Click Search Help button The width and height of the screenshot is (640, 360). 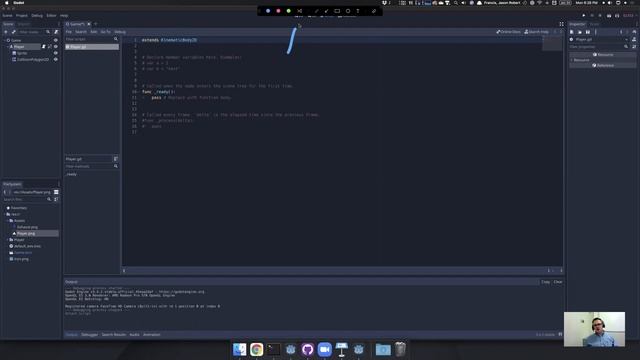point(536,32)
